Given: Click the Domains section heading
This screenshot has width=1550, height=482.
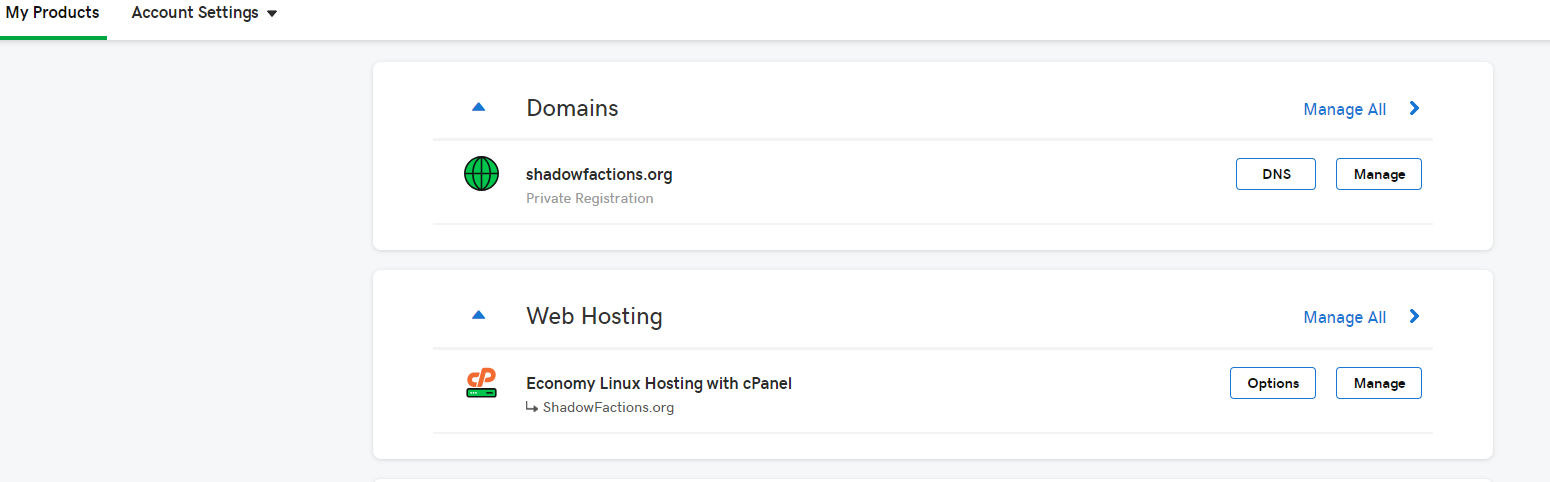Looking at the screenshot, I should (572, 108).
